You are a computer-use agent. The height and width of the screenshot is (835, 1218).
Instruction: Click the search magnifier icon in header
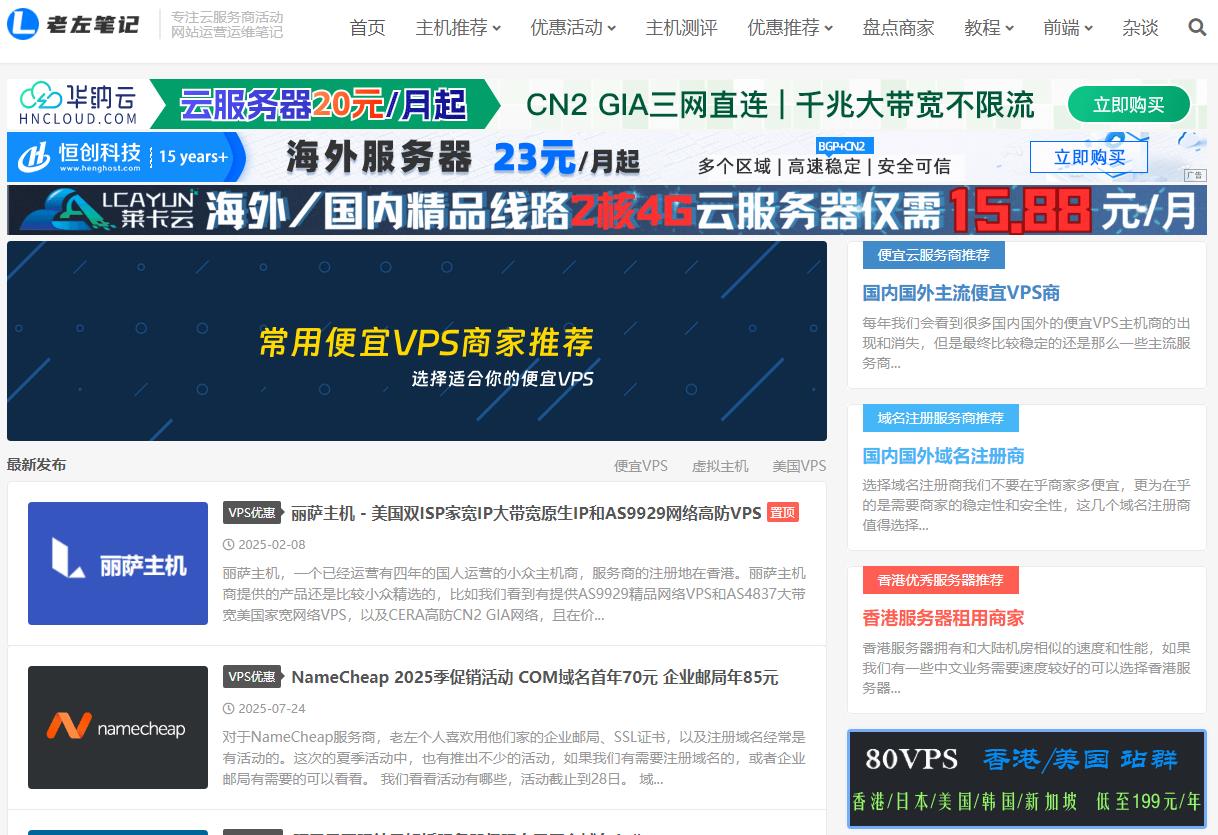point(1197,28)
